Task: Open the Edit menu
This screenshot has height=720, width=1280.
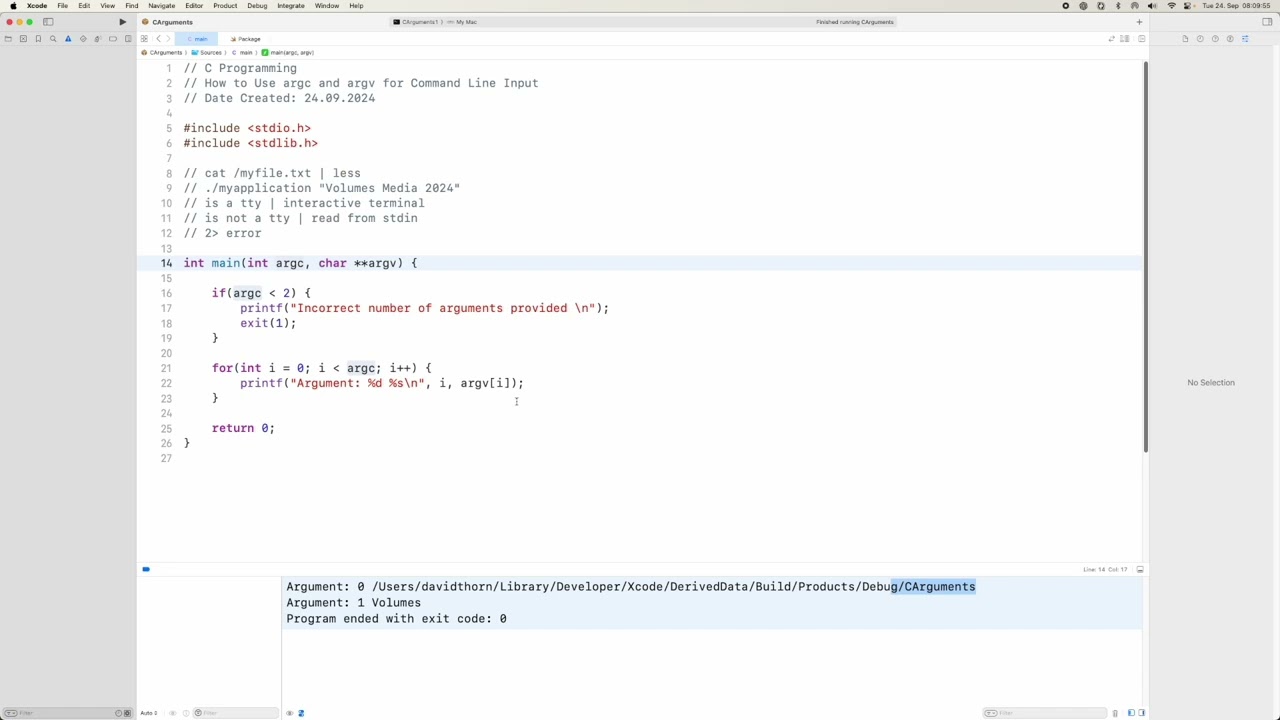Action: tap(84, 6)
